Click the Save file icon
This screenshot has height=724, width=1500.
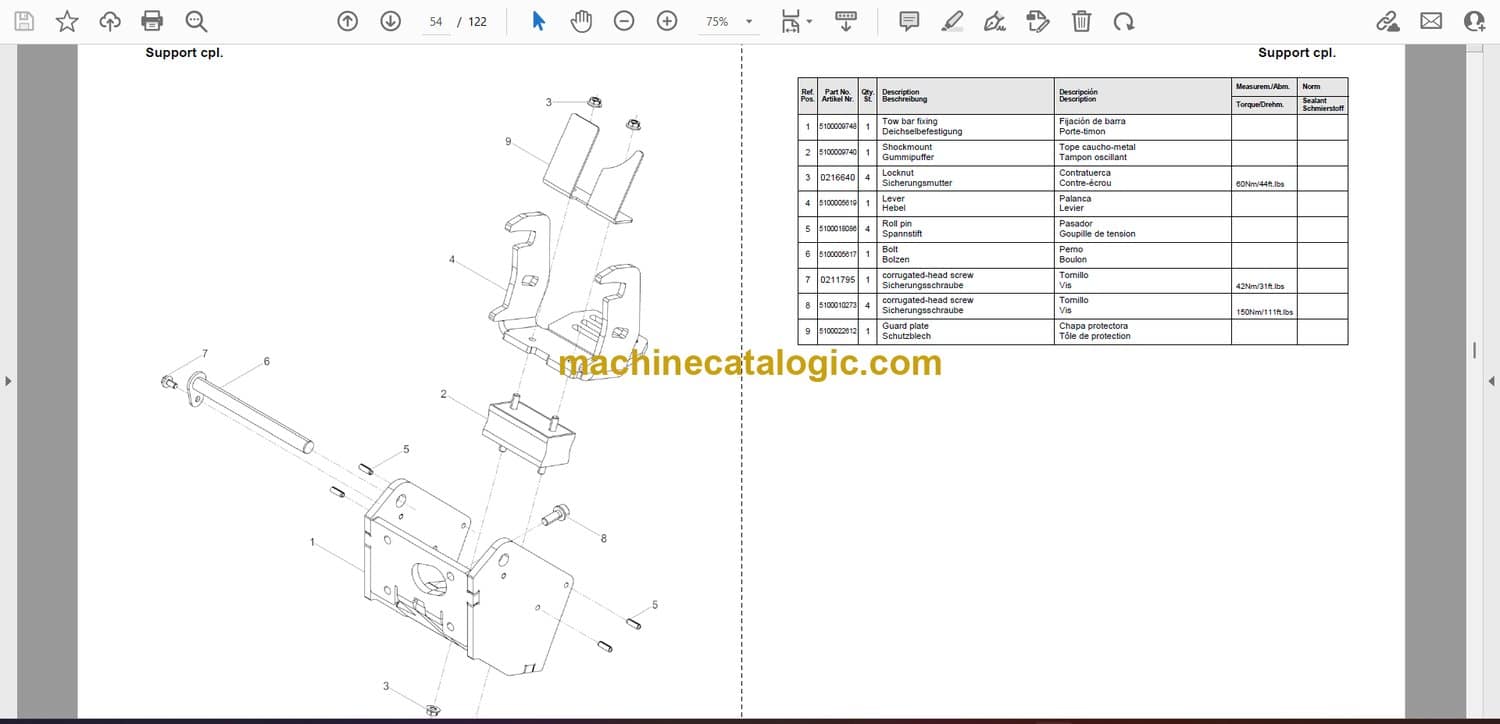click(x=23, y=21)
